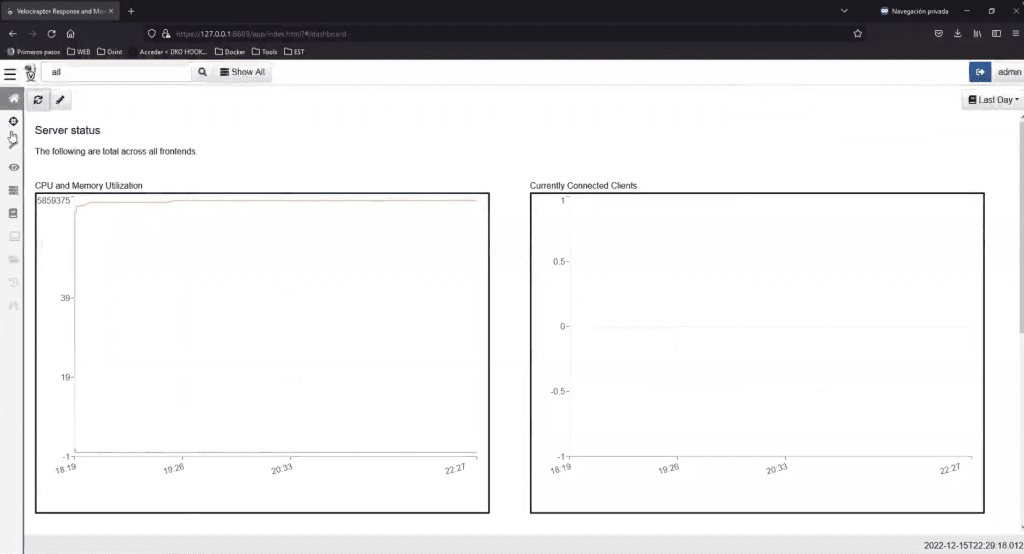The image size is (1024, 554).
Task: Open Collected Artifacts history icon
Action: (x=13, y=282)
